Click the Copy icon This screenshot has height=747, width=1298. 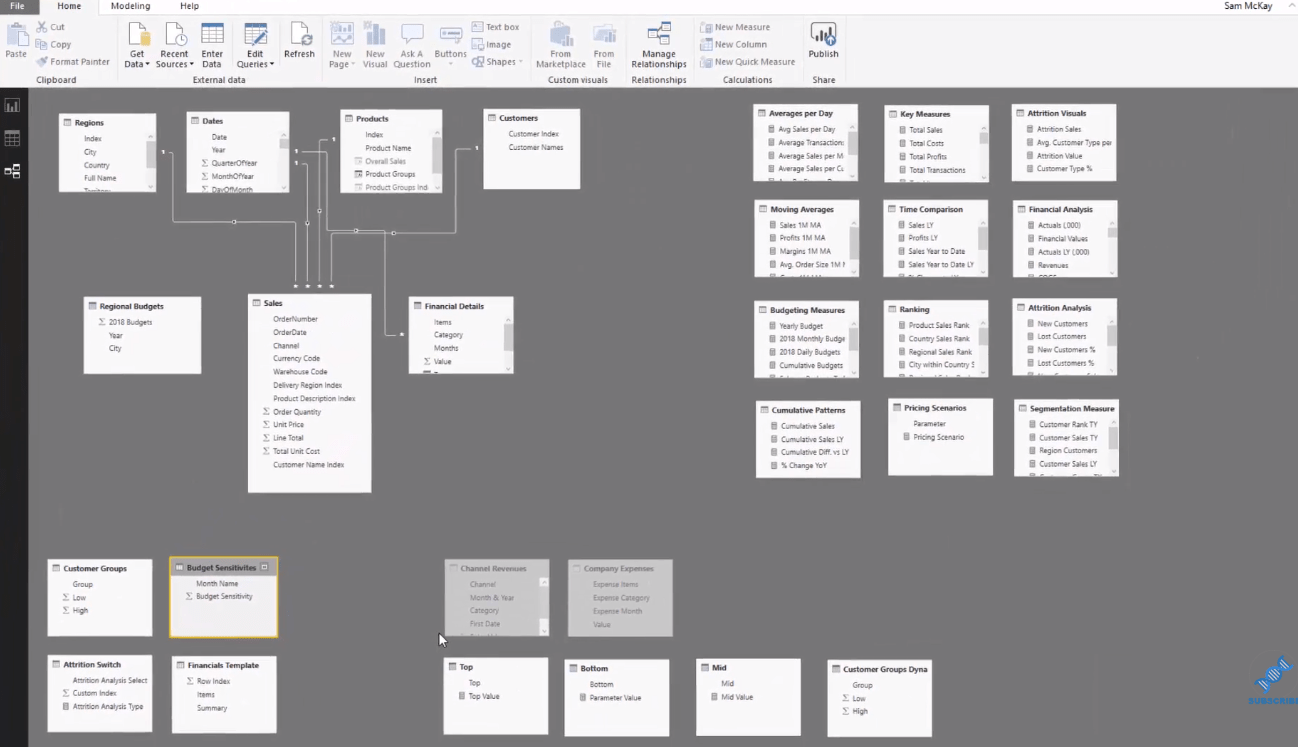pyautogui.click(x=41, y=44)
